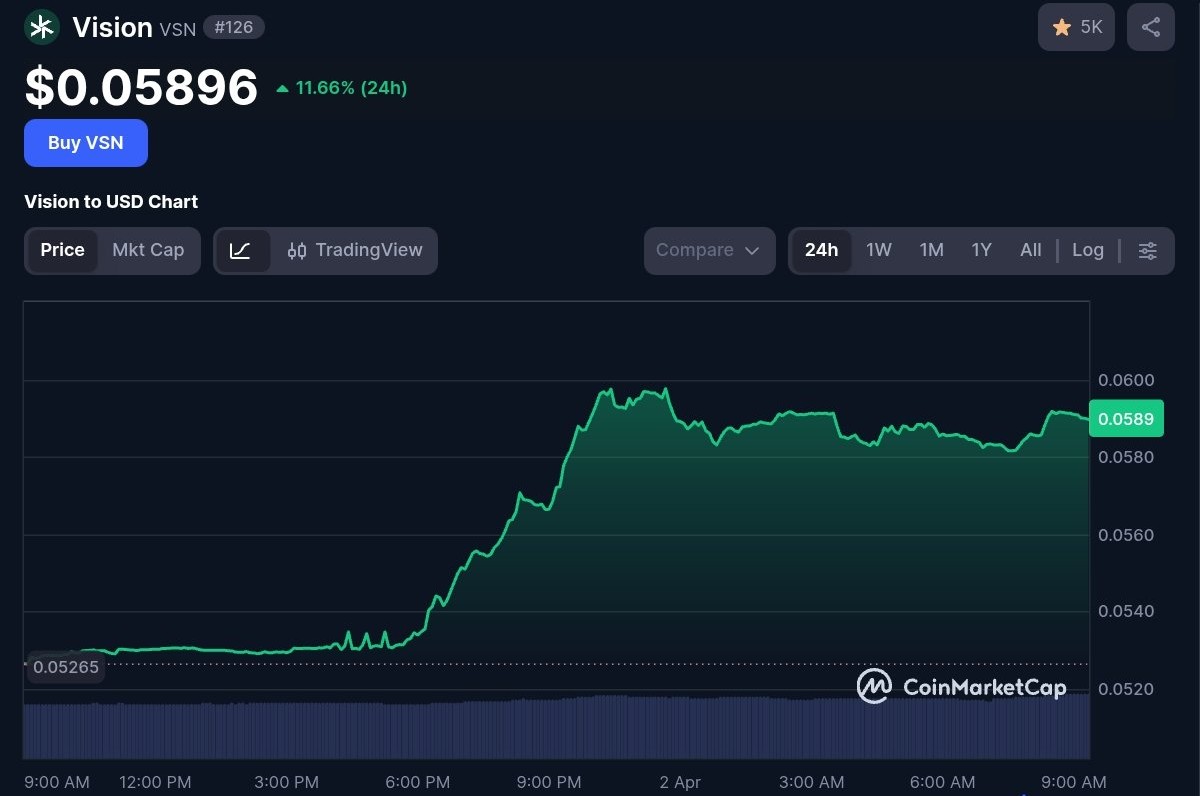Click the VSN ticker symbol

177,29
